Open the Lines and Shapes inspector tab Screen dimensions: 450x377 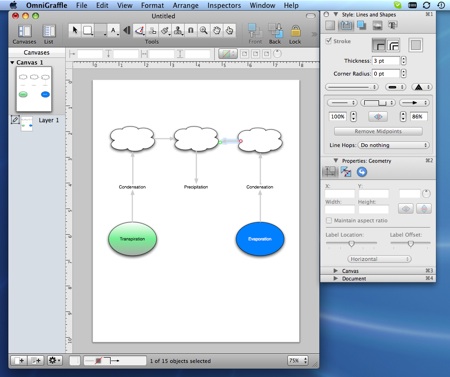[x=346, y=25]
